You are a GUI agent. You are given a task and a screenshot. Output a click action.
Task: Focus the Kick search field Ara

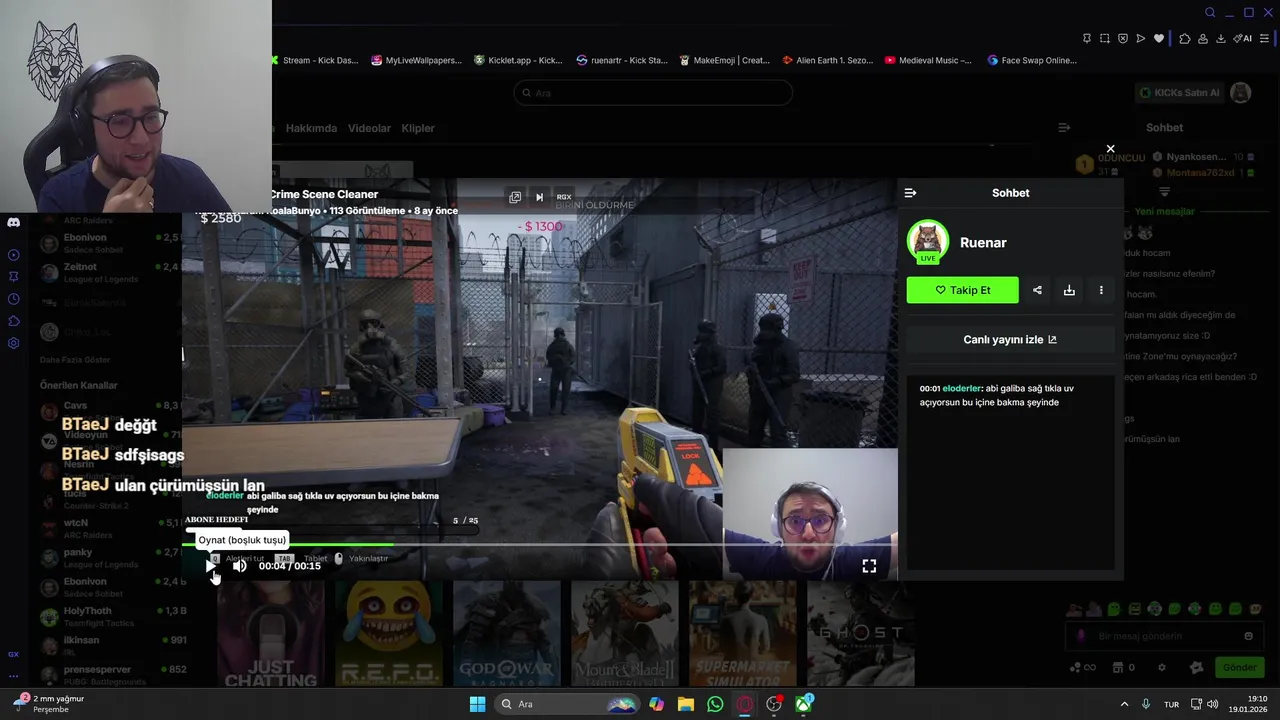coord(653,93)
